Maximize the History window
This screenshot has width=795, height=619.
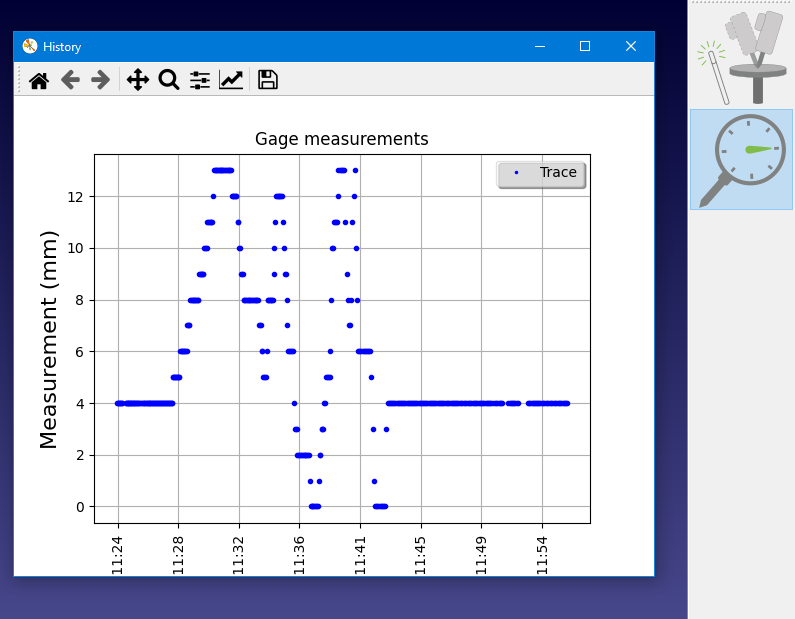click(585, 46)
